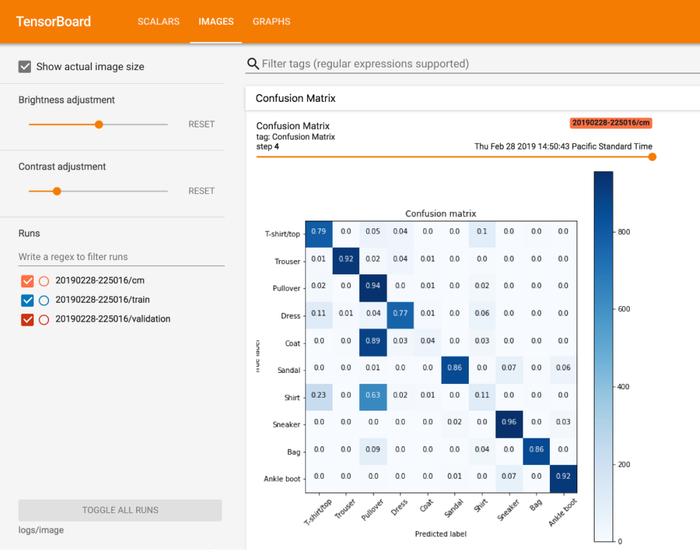The width and height of the screenshot is (700, 552).
Task: Click the Contrast adjustment slider handle
Action: point(57,191)
